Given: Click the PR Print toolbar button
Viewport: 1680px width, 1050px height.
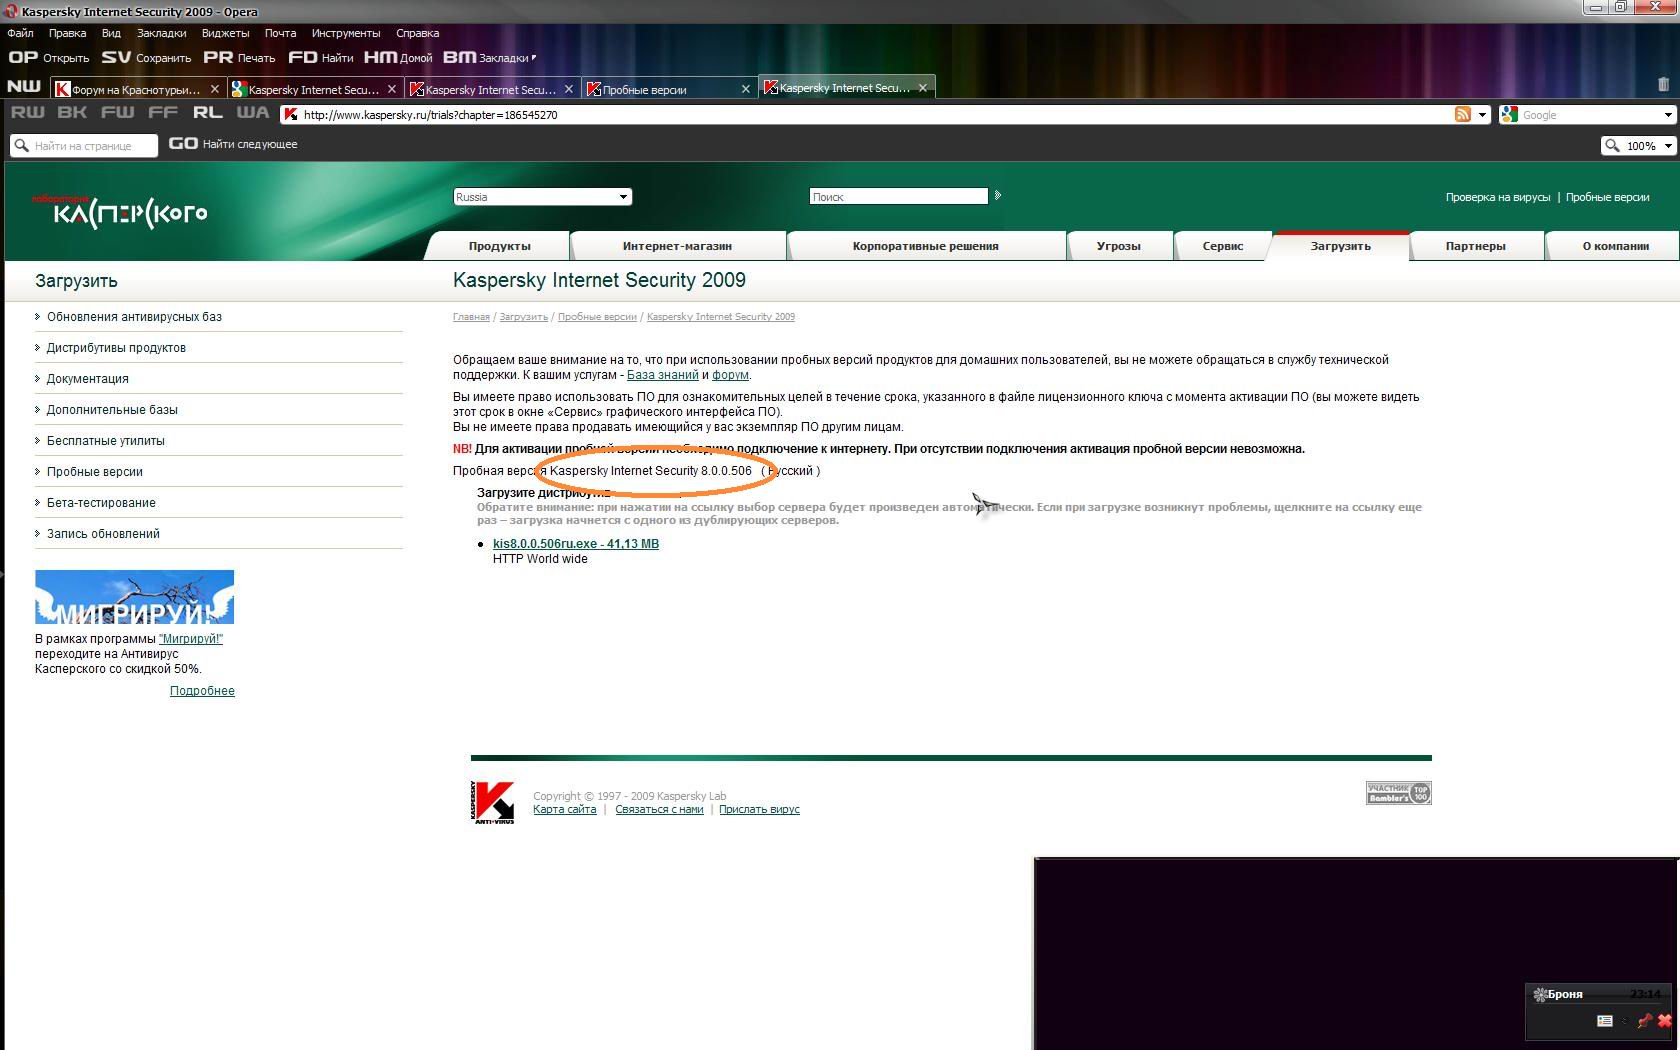Looking at the screenshot, I should 239,58.
